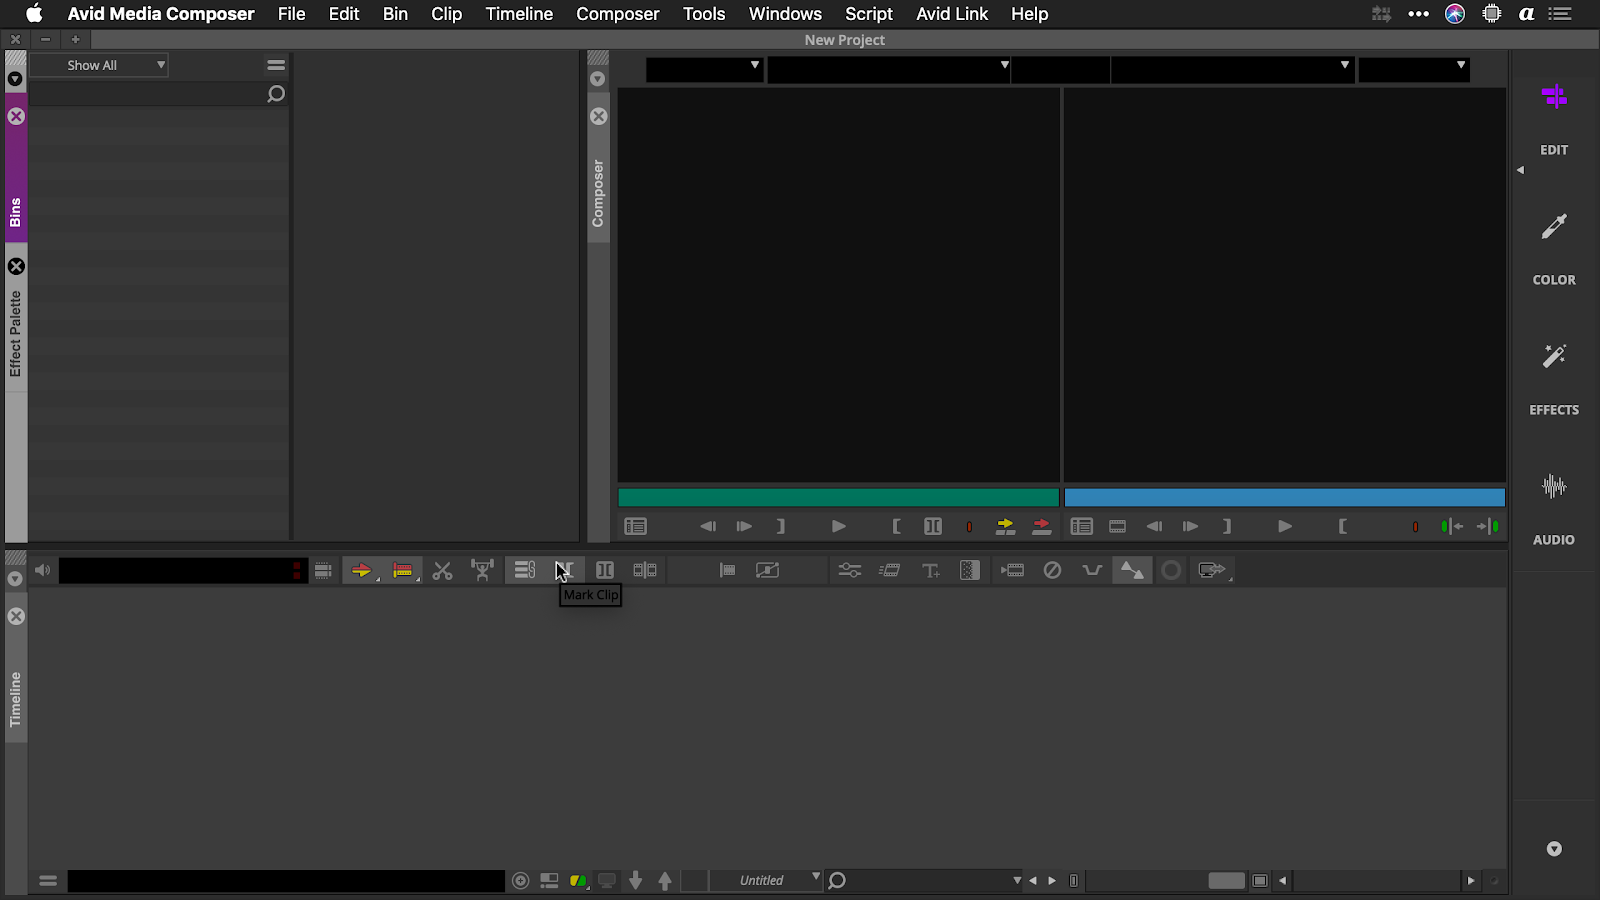
Task: Open the Timeline menu
Action: coord(519,14)
